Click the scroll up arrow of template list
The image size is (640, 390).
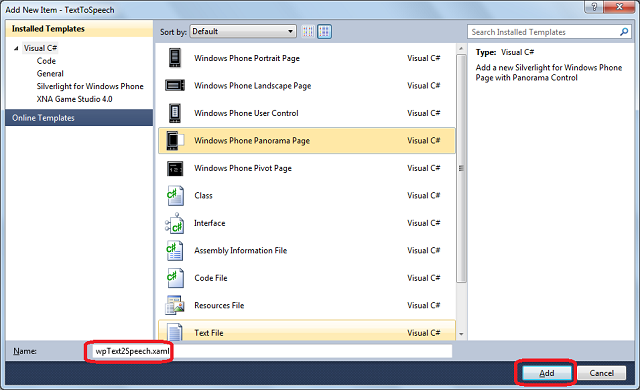(461, 49)
